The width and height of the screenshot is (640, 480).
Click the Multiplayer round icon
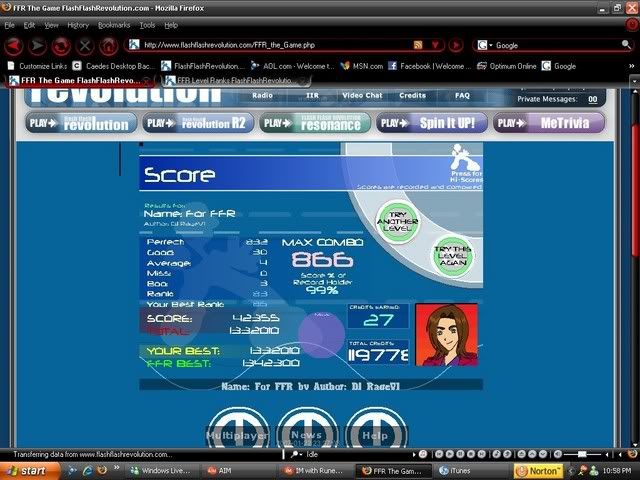pos(236,434)
